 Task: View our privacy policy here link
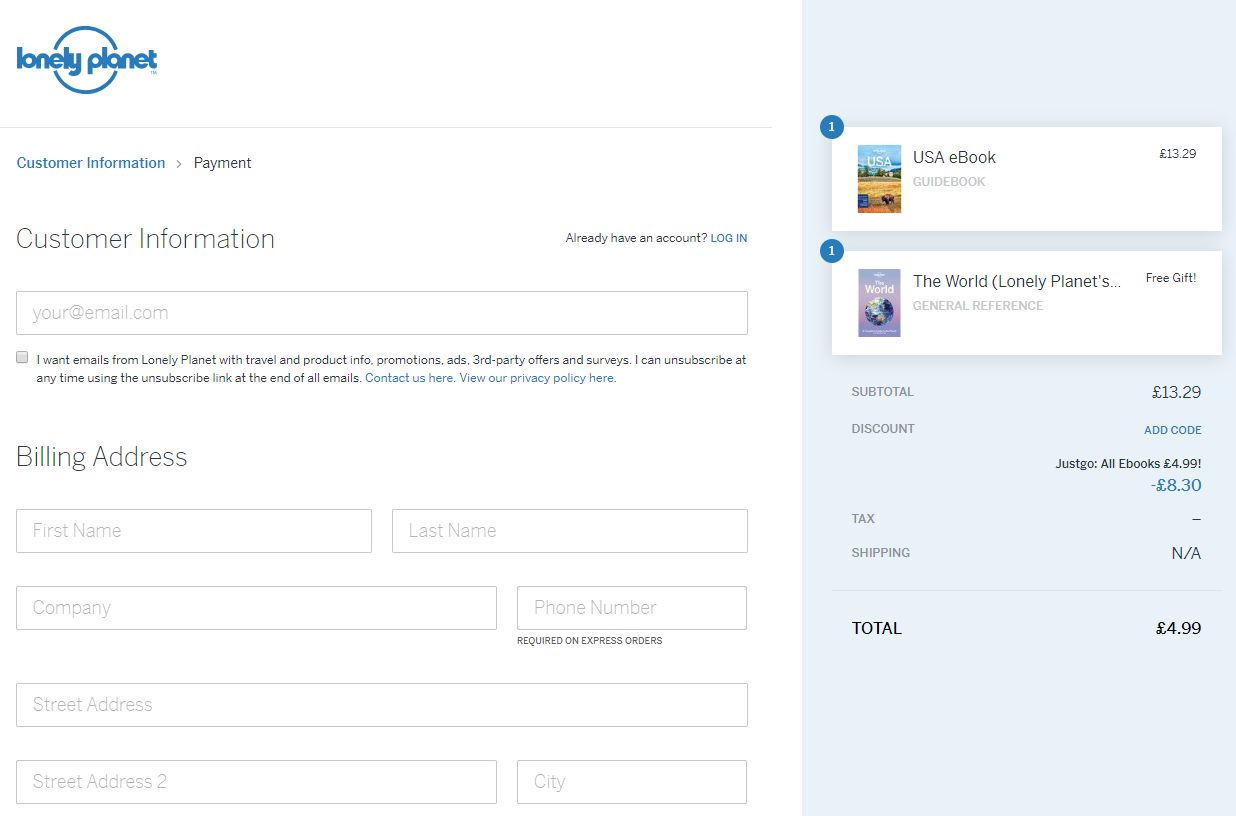[x=537, y=378]
